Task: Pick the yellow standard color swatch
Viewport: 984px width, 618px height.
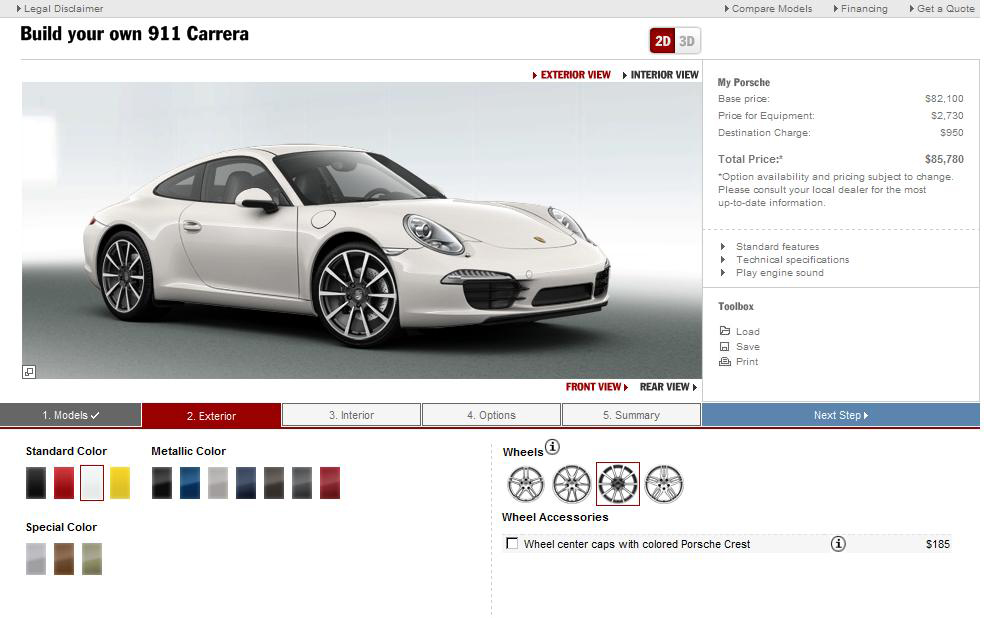Action: click(120, 483)
